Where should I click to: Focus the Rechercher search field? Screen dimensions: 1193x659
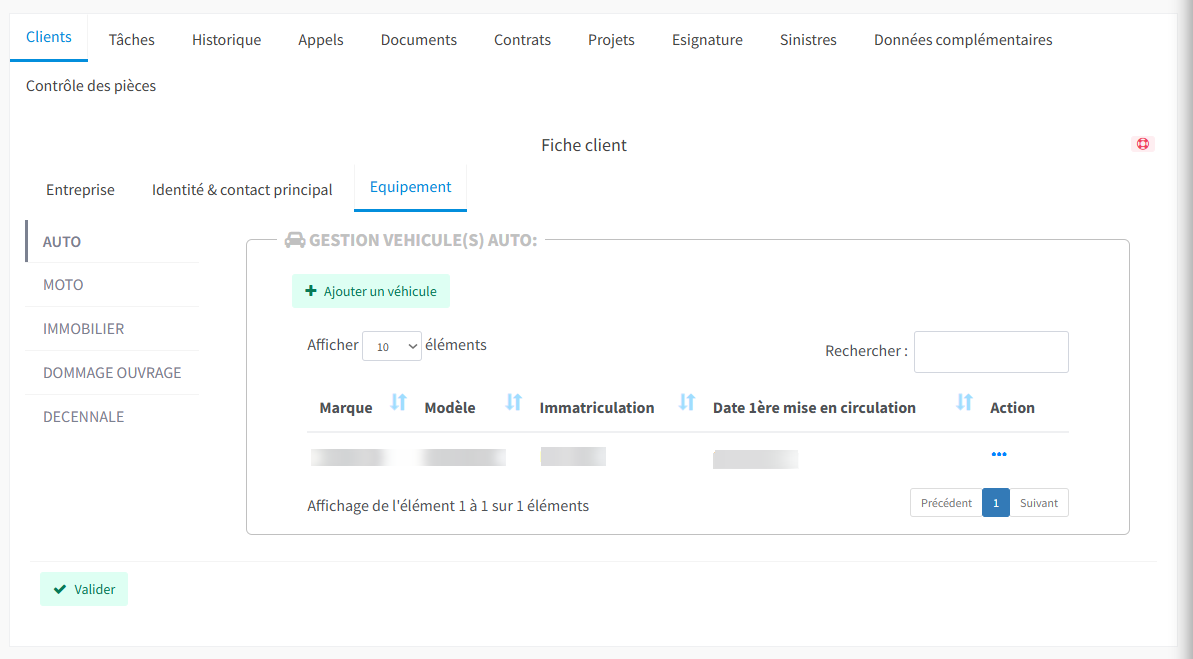click(x=990, y=352)
